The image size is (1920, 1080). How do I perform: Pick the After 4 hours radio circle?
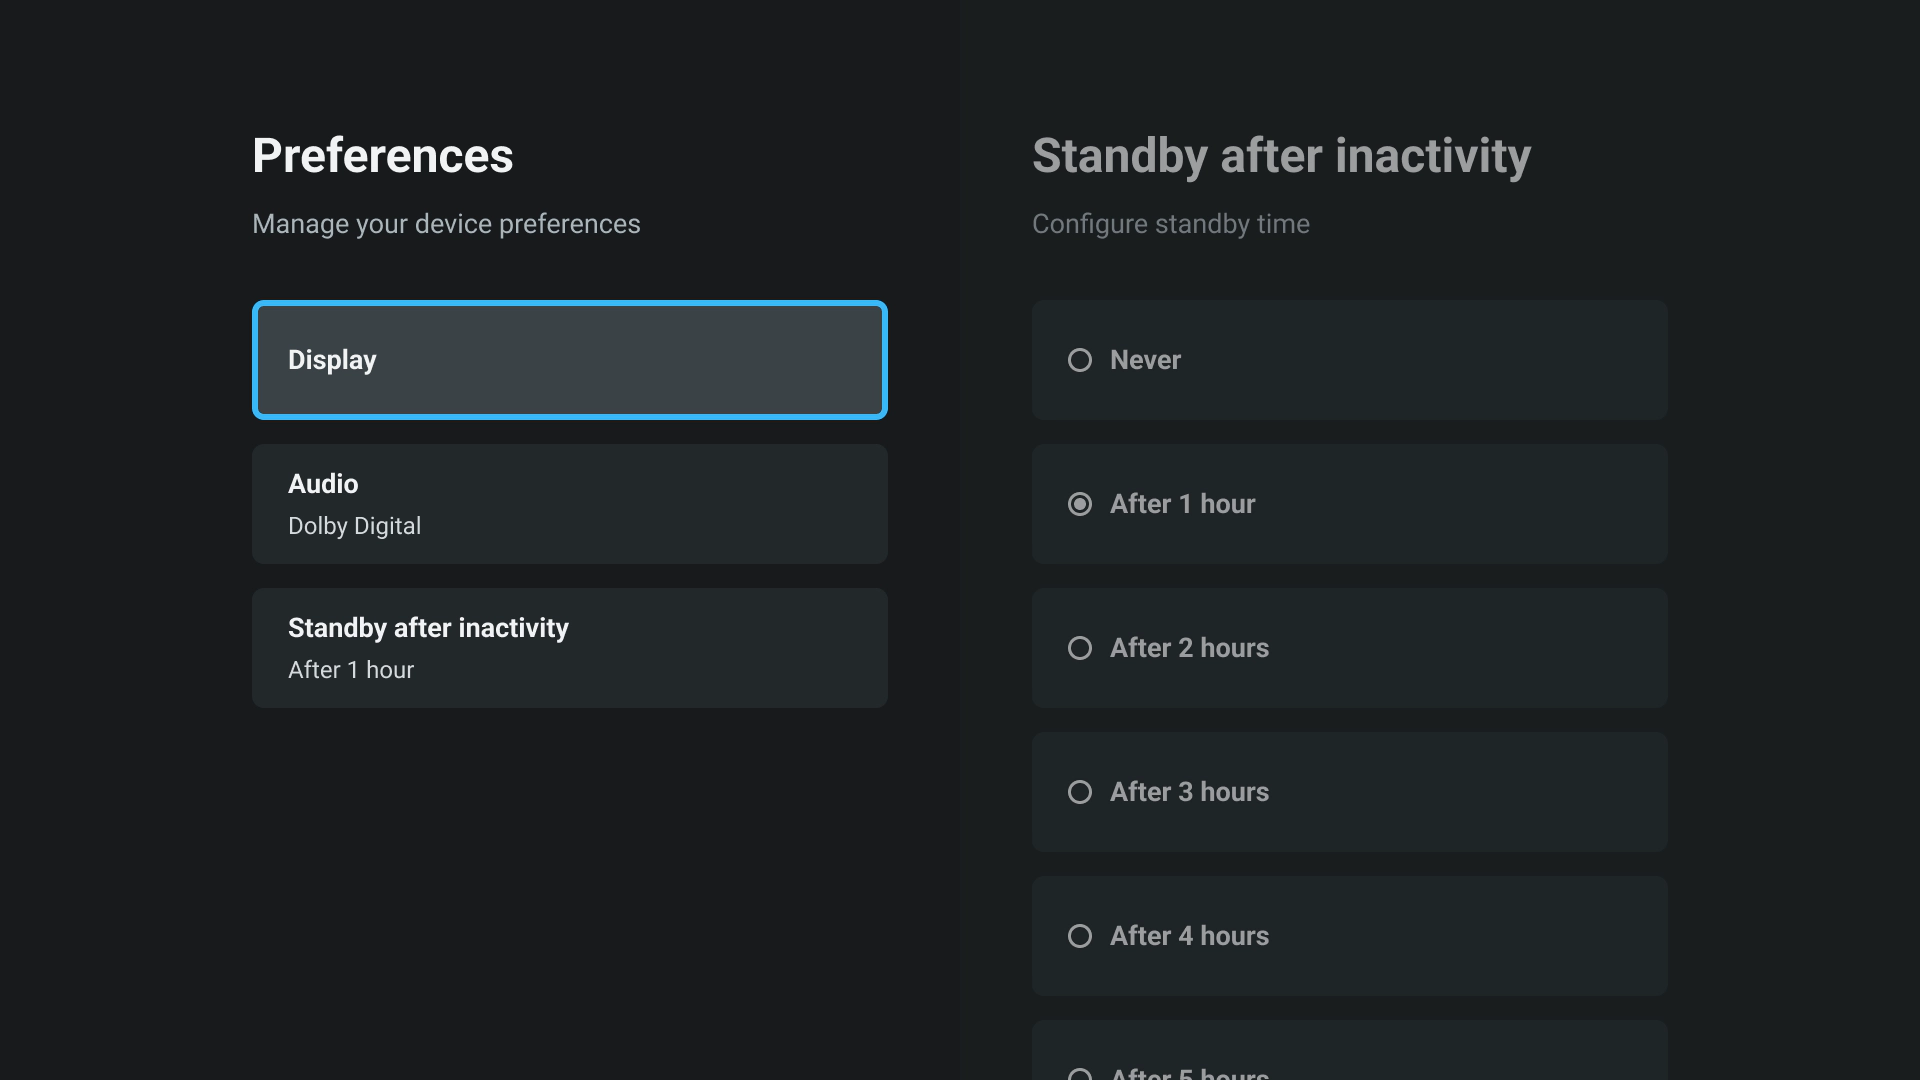1080,936
